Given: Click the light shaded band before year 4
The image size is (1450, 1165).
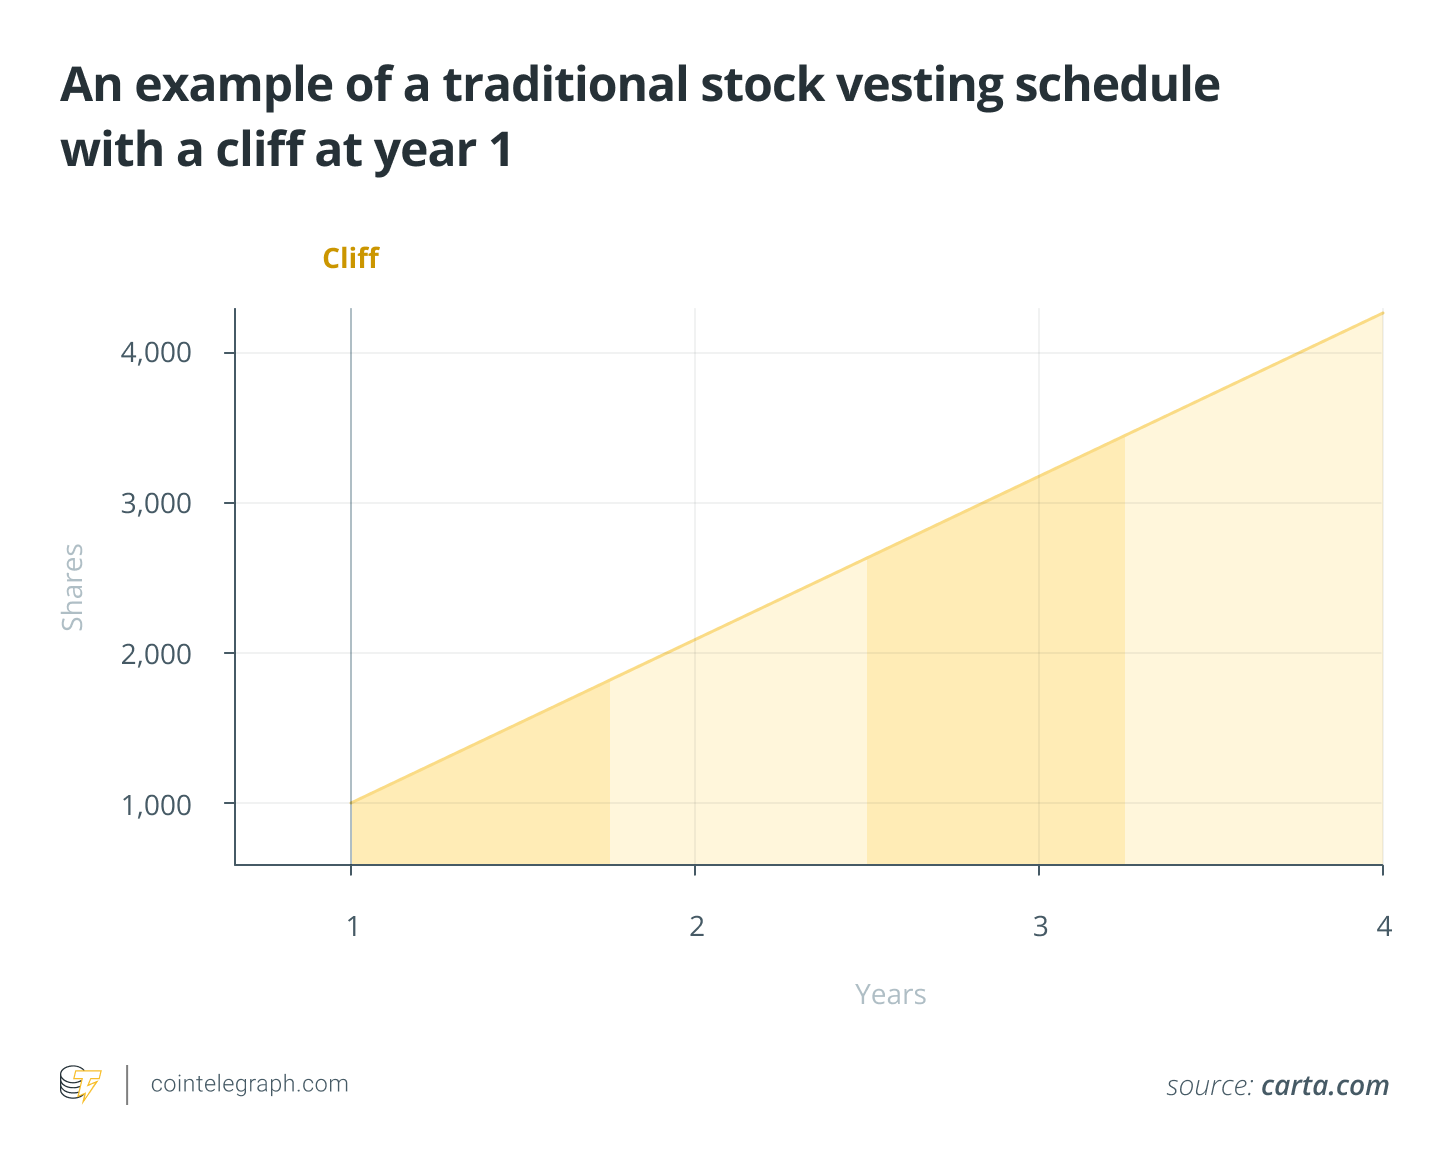Looking at the screenshot, I should [x=1255, y=650].
